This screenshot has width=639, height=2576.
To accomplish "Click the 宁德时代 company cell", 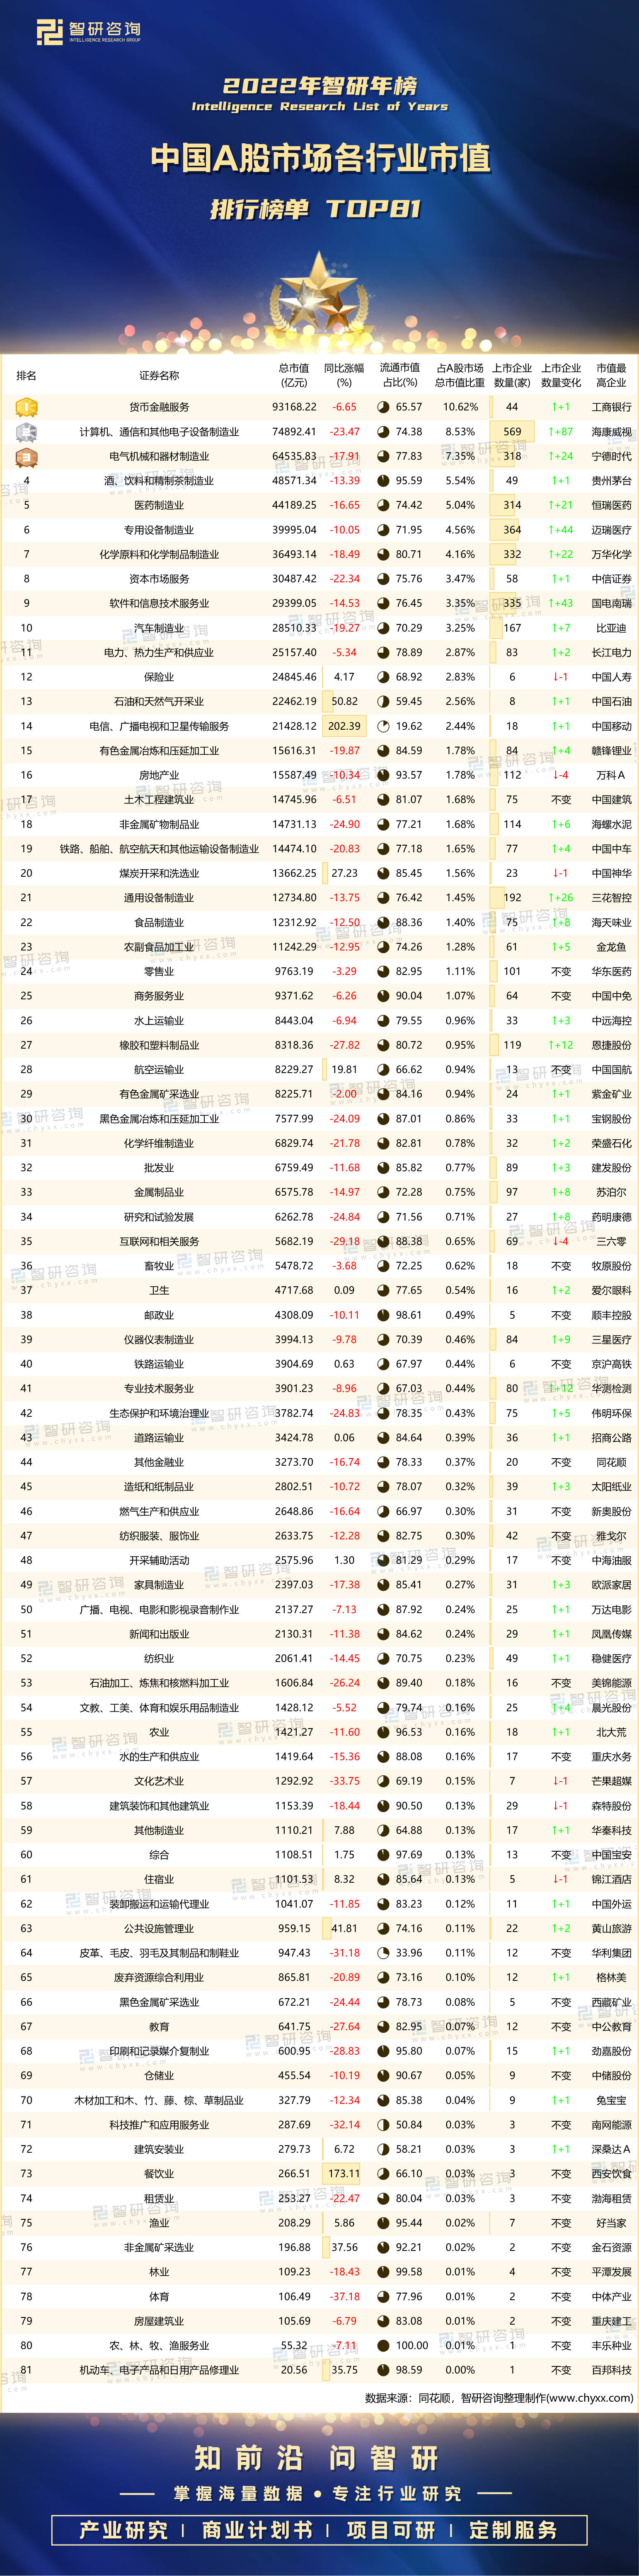I will tap(611, 456).
